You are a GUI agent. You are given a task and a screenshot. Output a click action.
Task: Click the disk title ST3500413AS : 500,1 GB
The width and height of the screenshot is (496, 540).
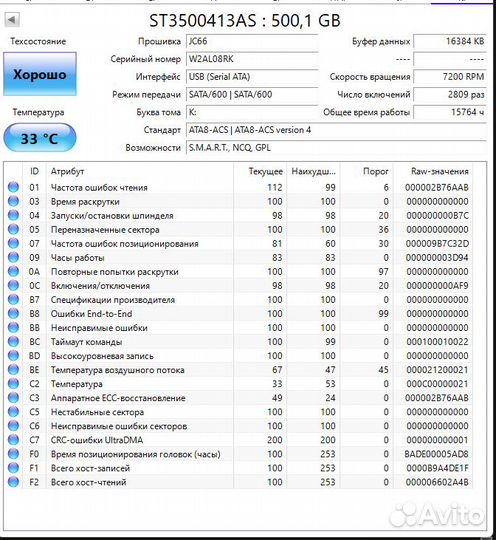pos(245,21)
